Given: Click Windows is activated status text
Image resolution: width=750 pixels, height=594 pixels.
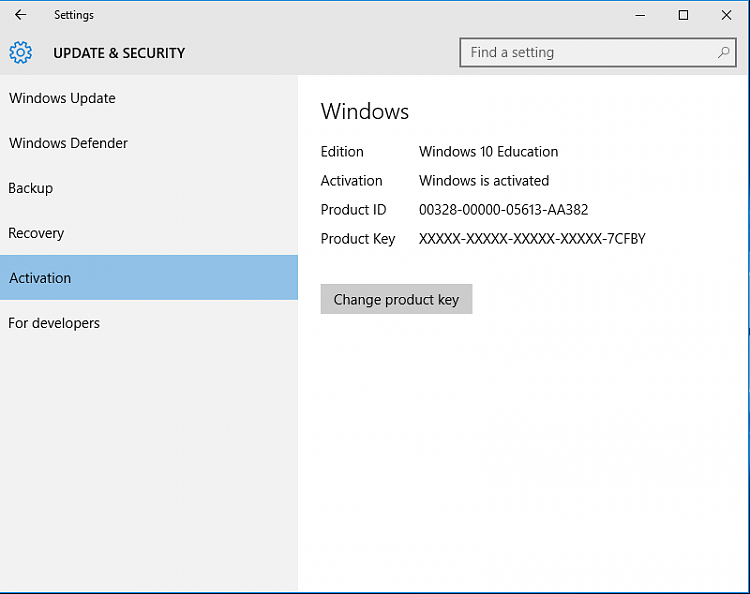Looking at the screenshot, I should pos(484,181).
